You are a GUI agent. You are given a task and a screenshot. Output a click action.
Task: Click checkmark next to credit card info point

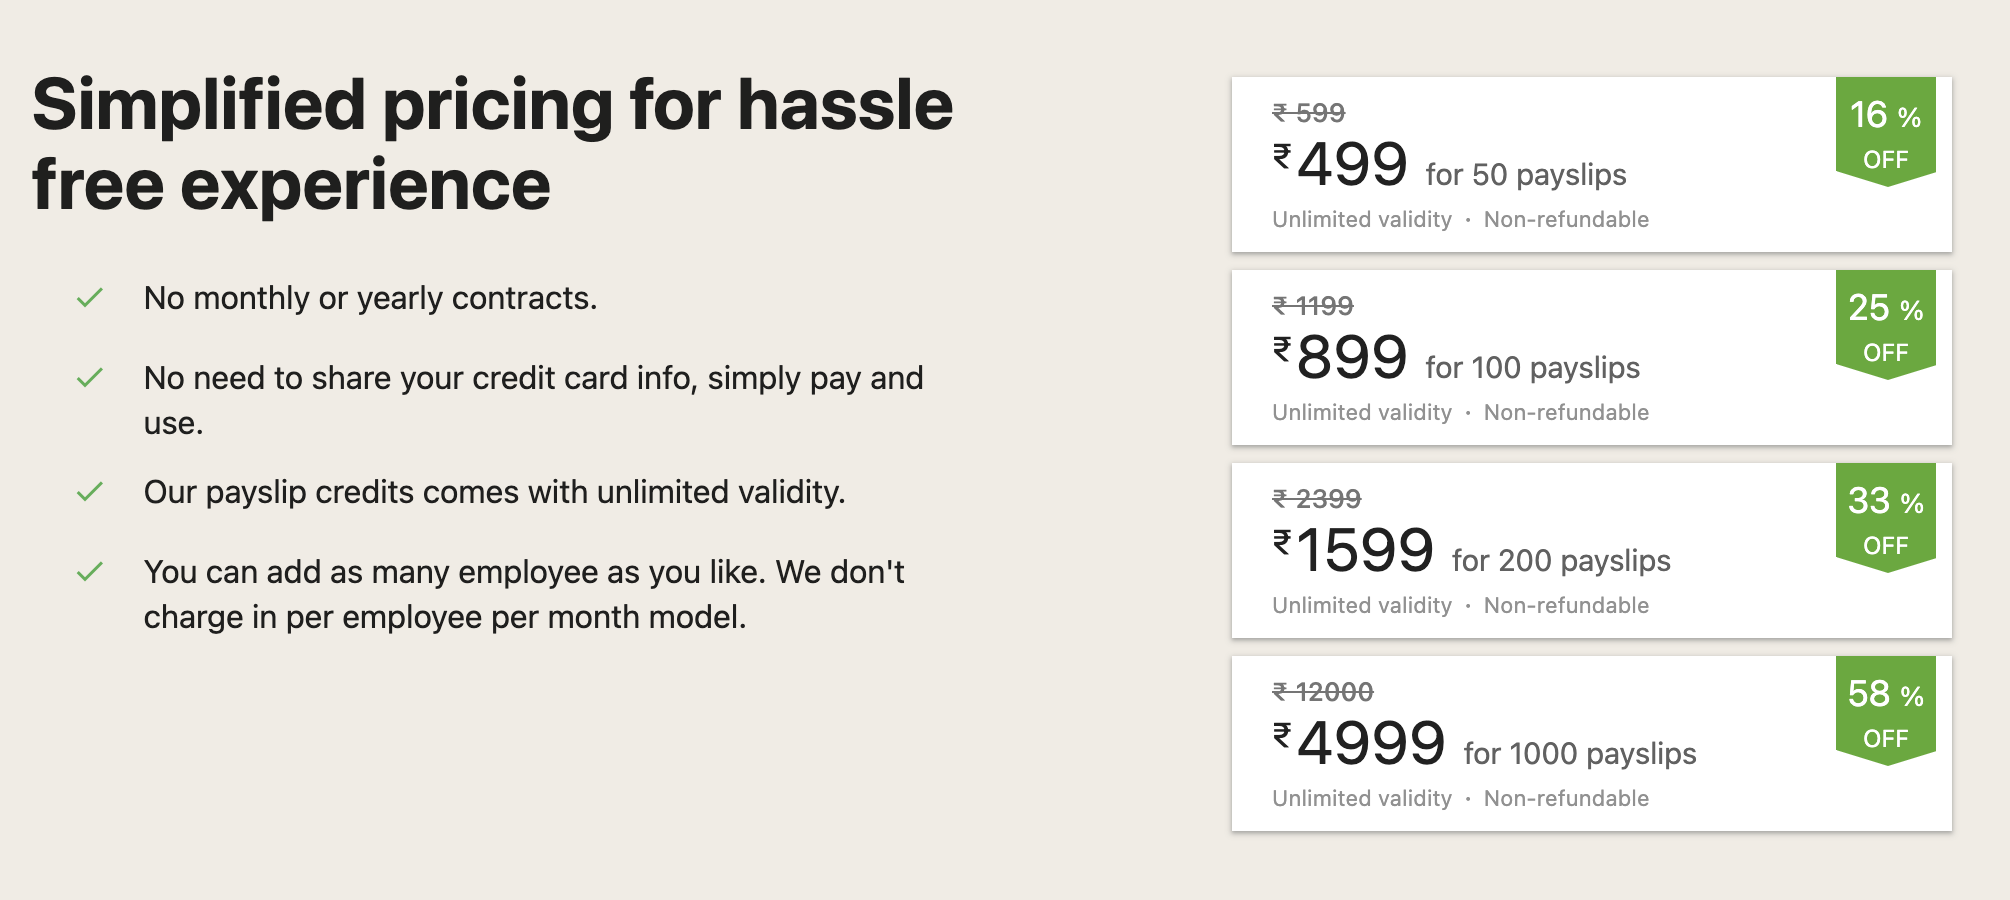(x=90, y=378)
